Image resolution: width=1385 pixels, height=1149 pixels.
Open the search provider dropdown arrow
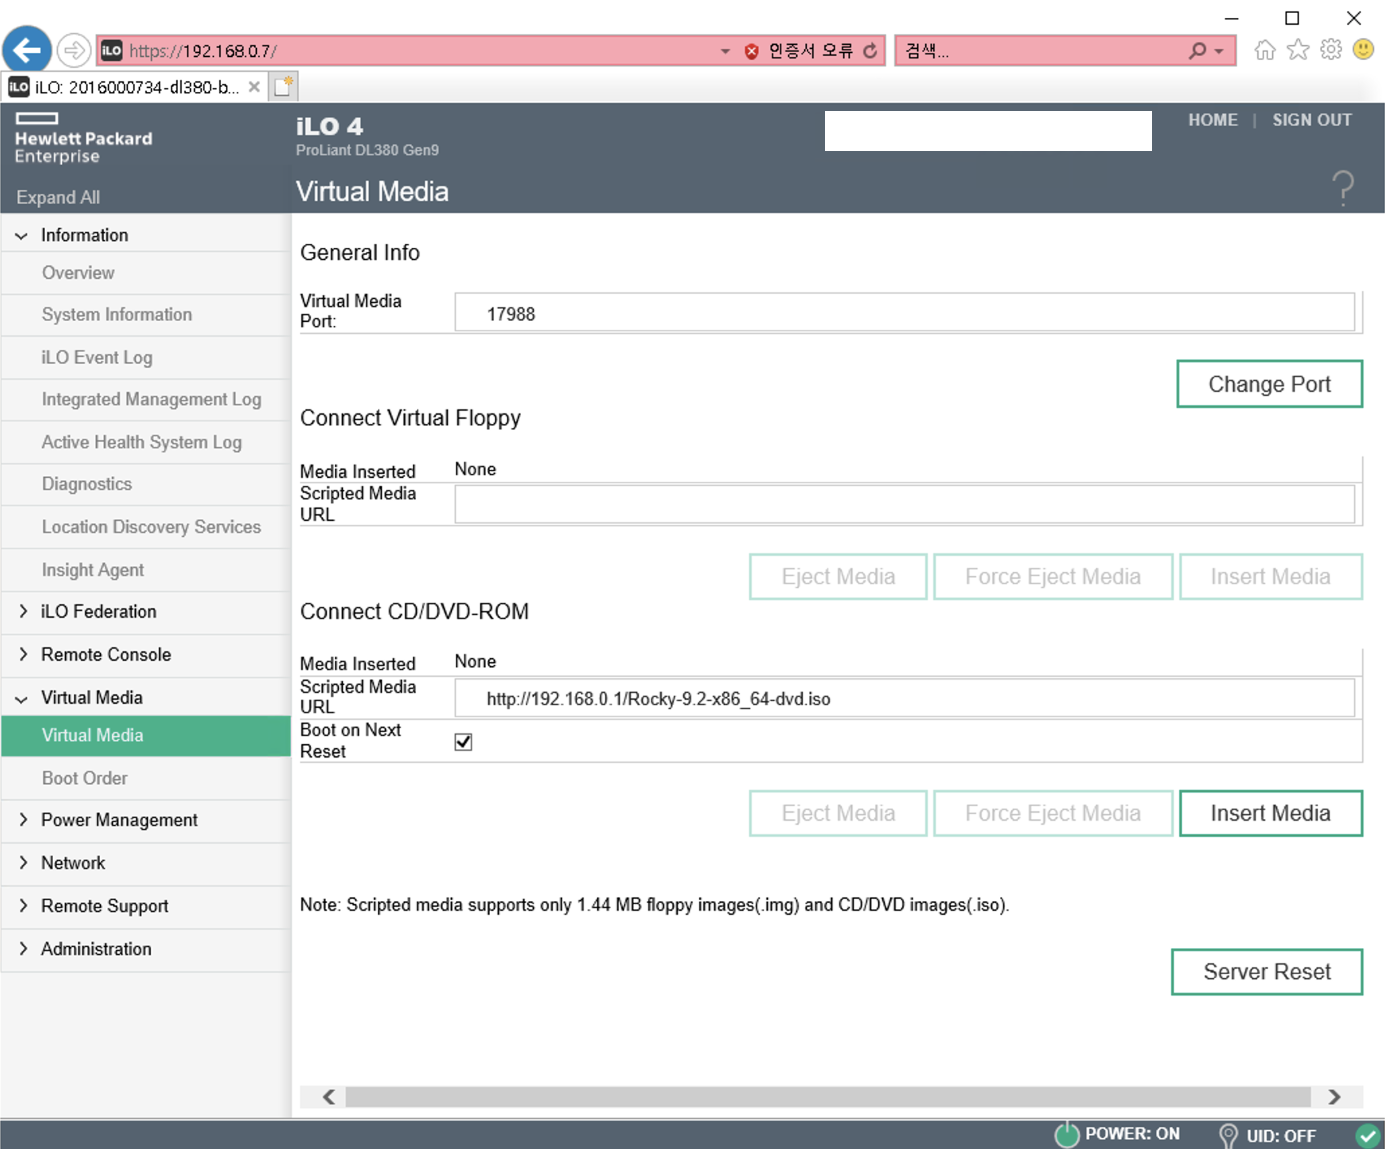[1219, 51]
